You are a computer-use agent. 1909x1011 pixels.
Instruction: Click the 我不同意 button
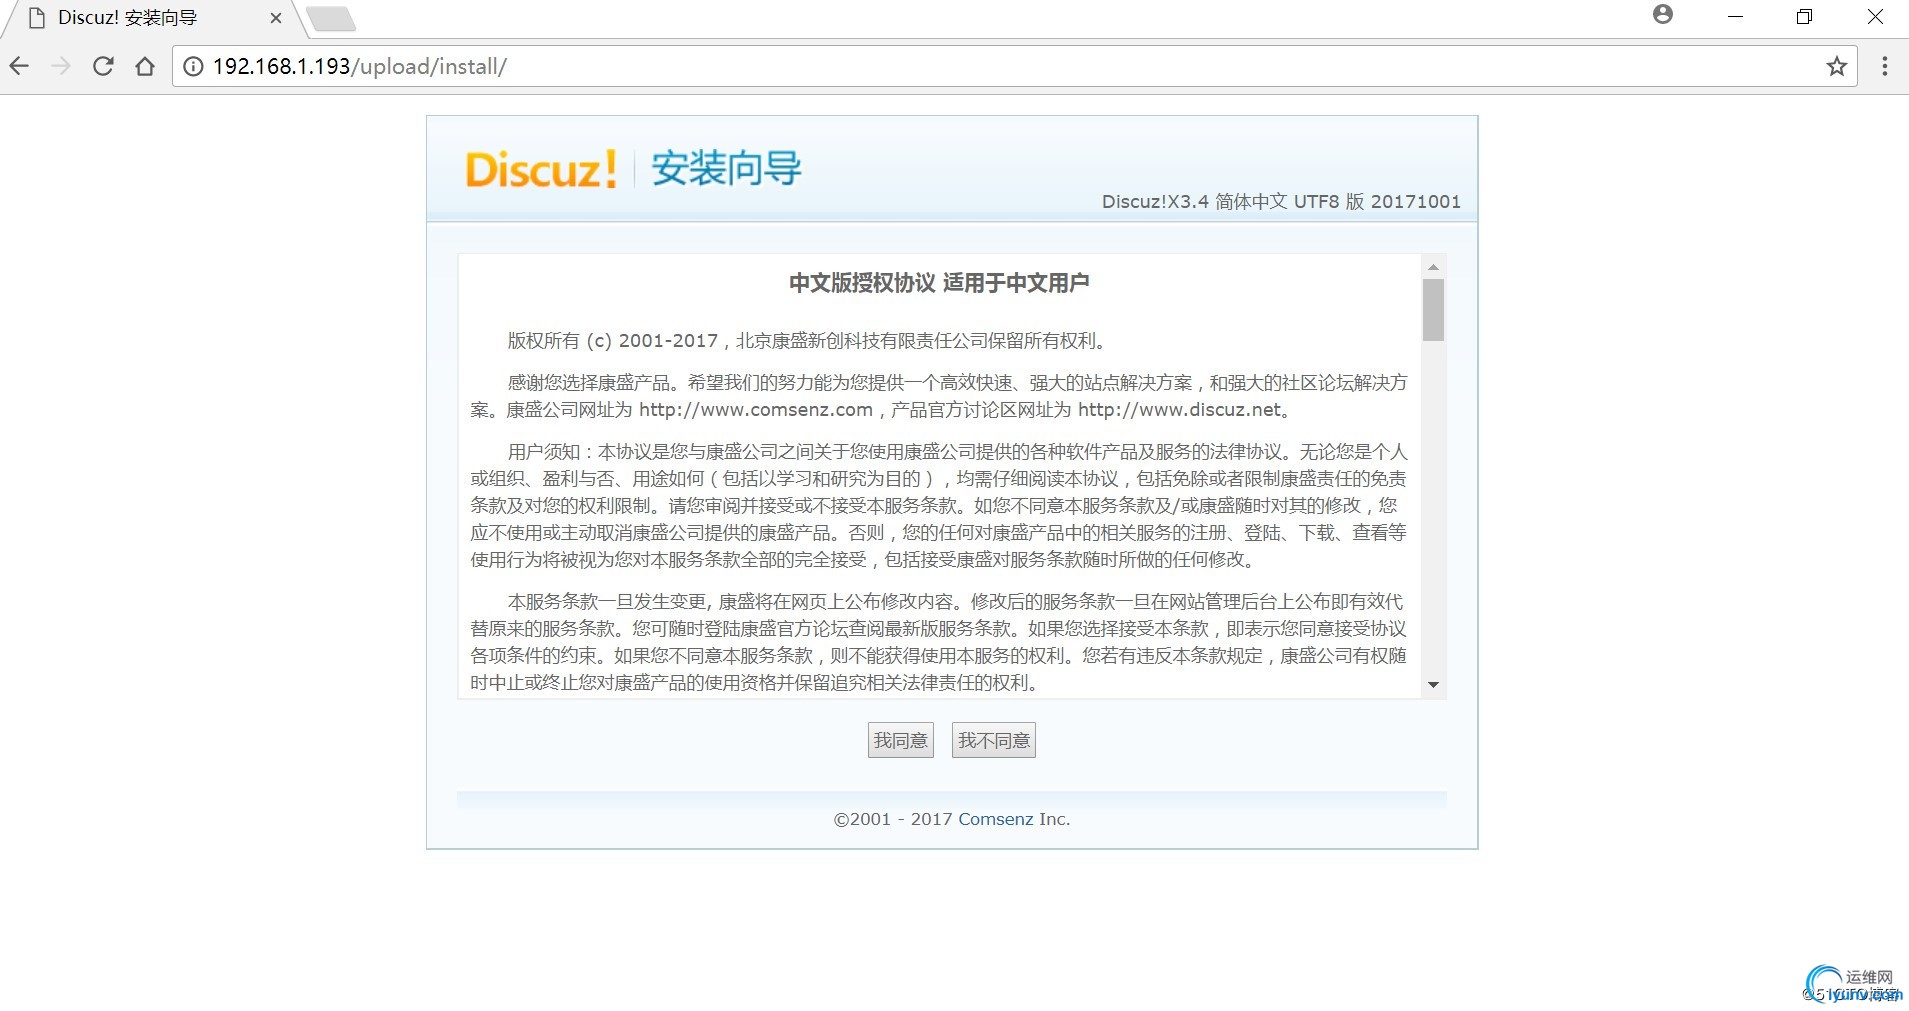coord(993,740)
